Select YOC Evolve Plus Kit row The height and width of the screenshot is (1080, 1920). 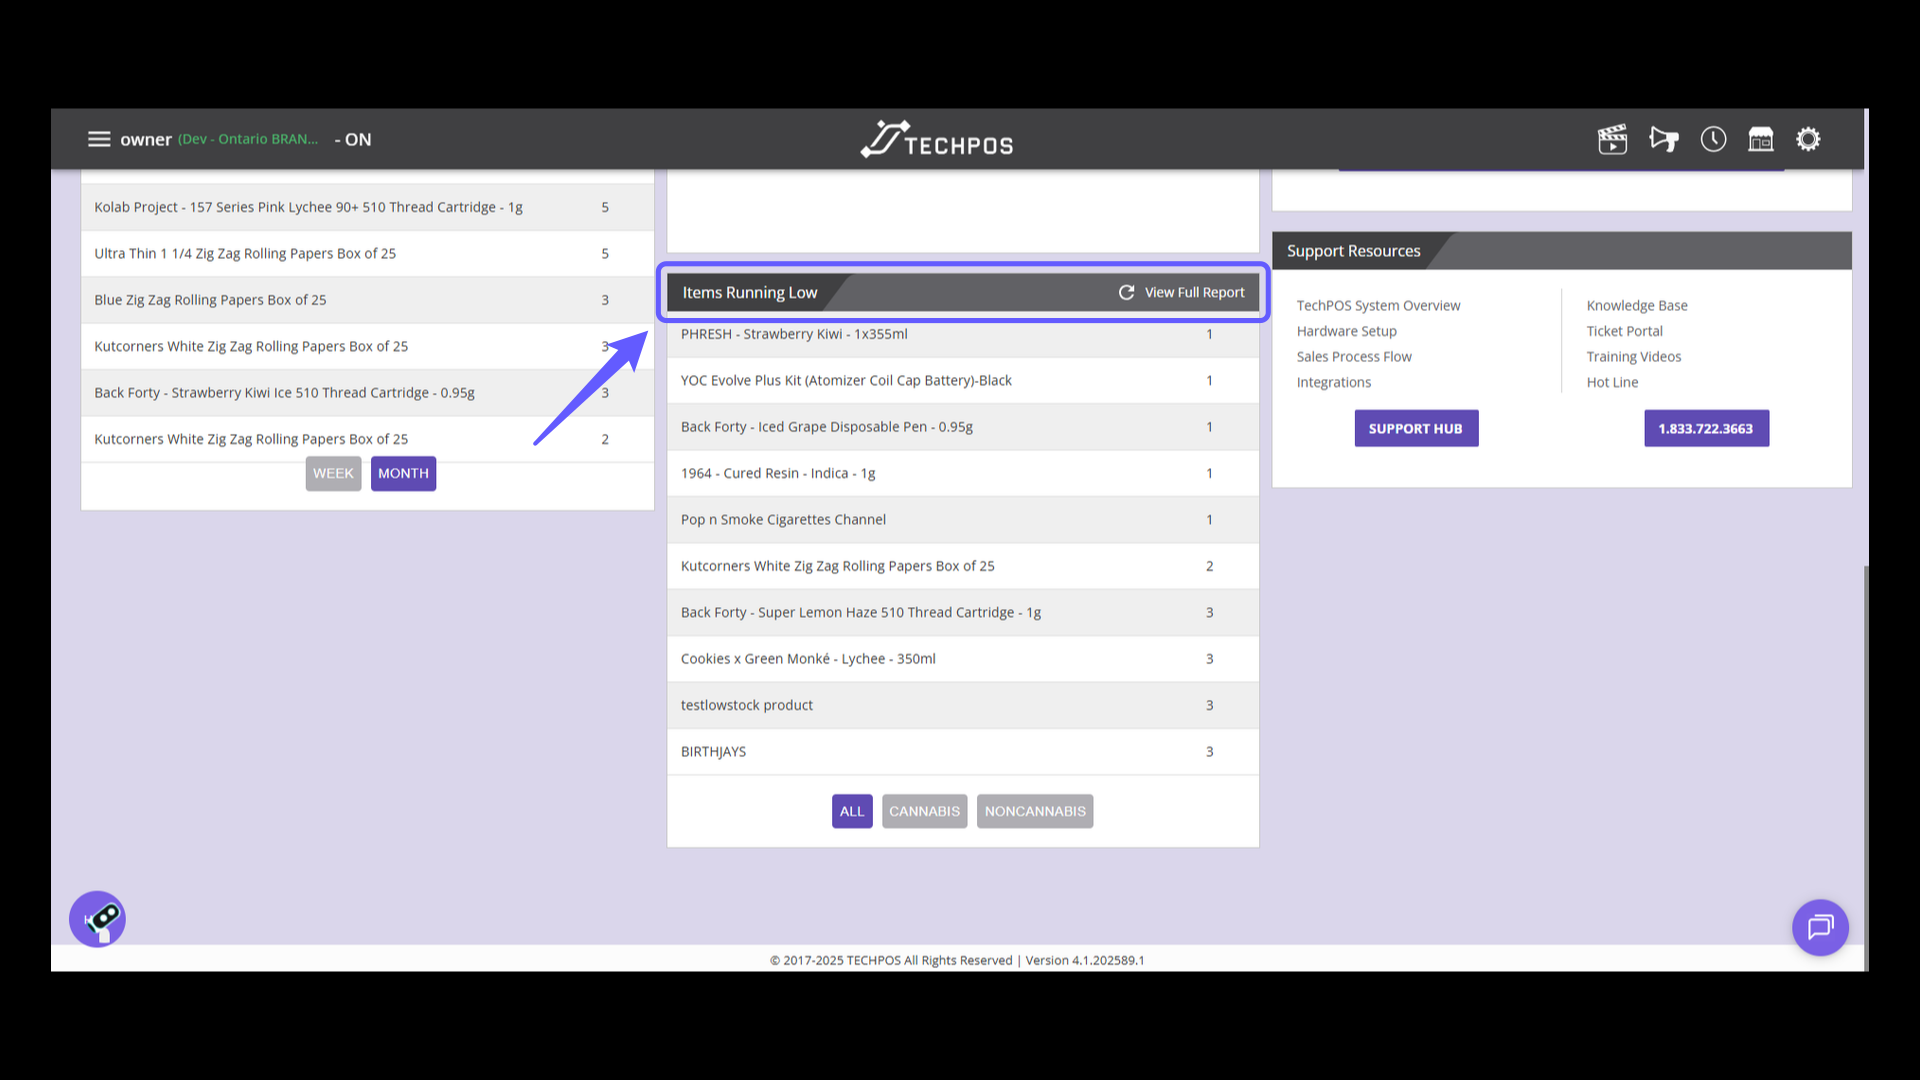(962, 380)
